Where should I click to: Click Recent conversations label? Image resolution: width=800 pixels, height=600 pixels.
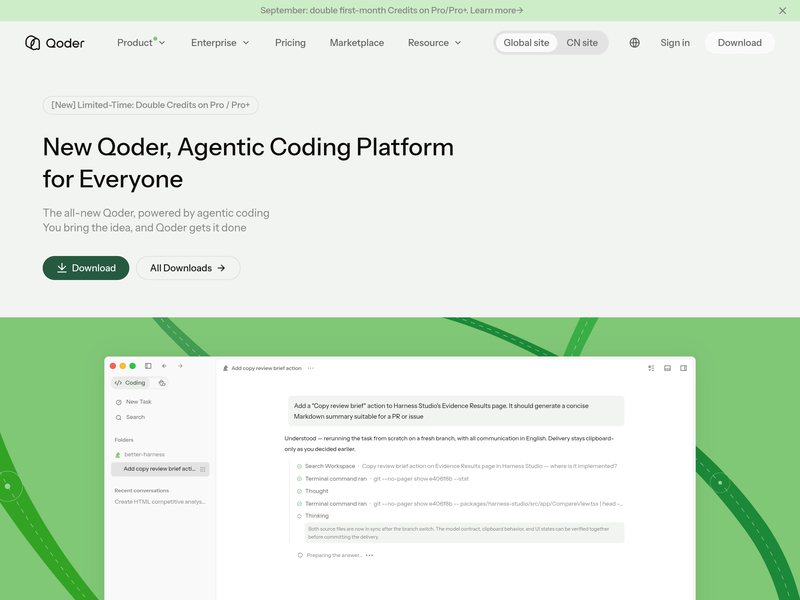coord(141,490)
